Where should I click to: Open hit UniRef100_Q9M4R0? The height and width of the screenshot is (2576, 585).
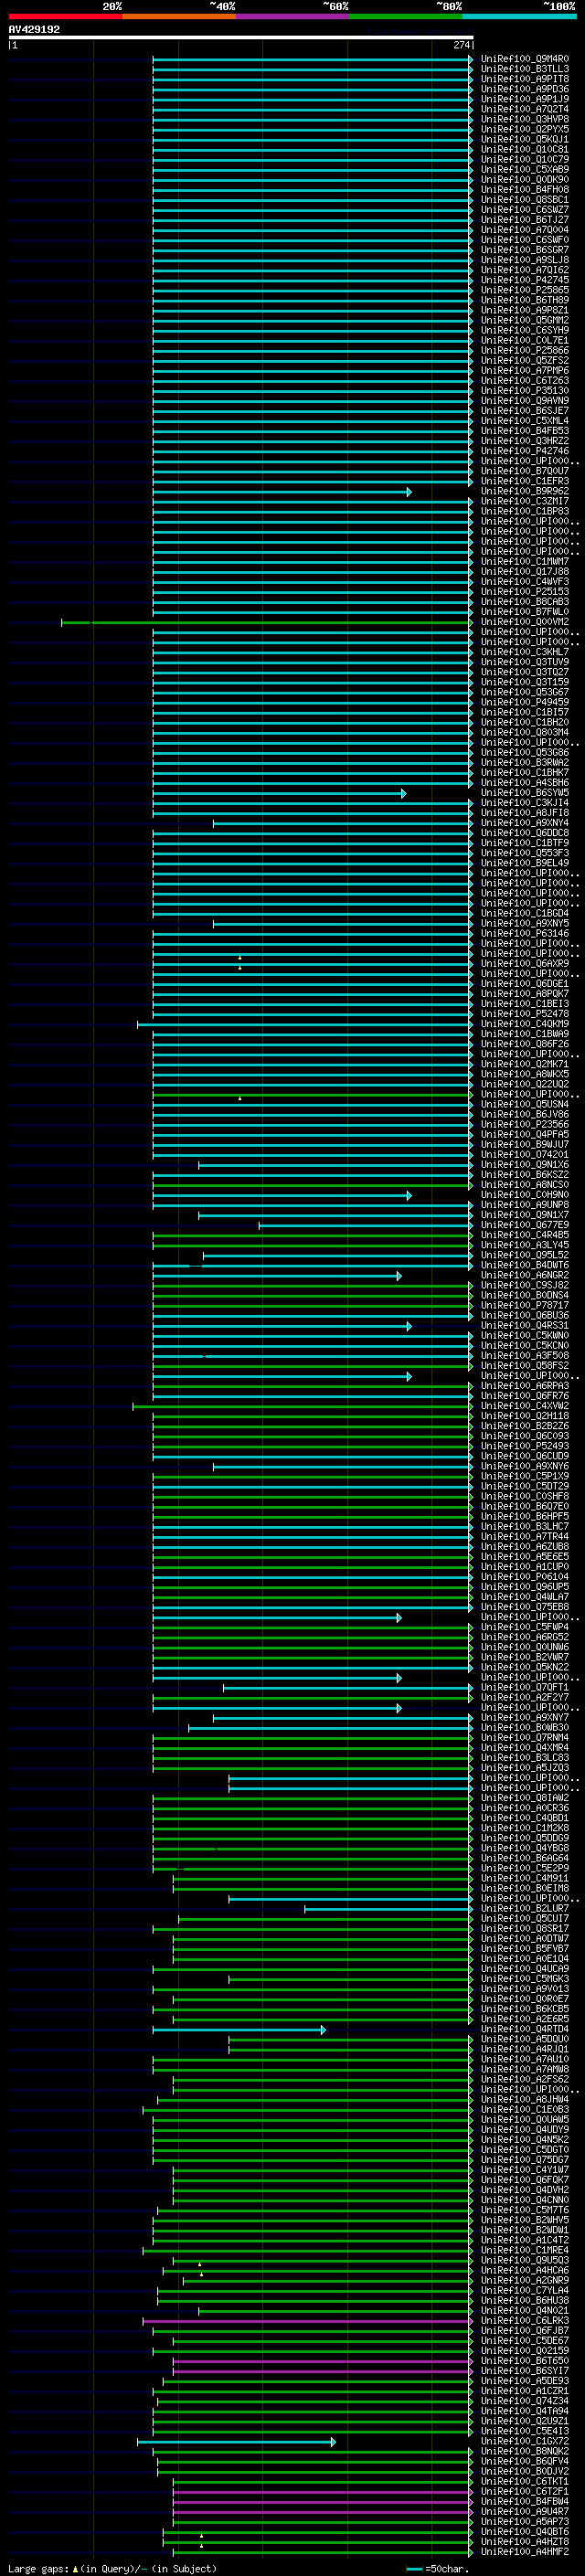[x=525, y=59]
